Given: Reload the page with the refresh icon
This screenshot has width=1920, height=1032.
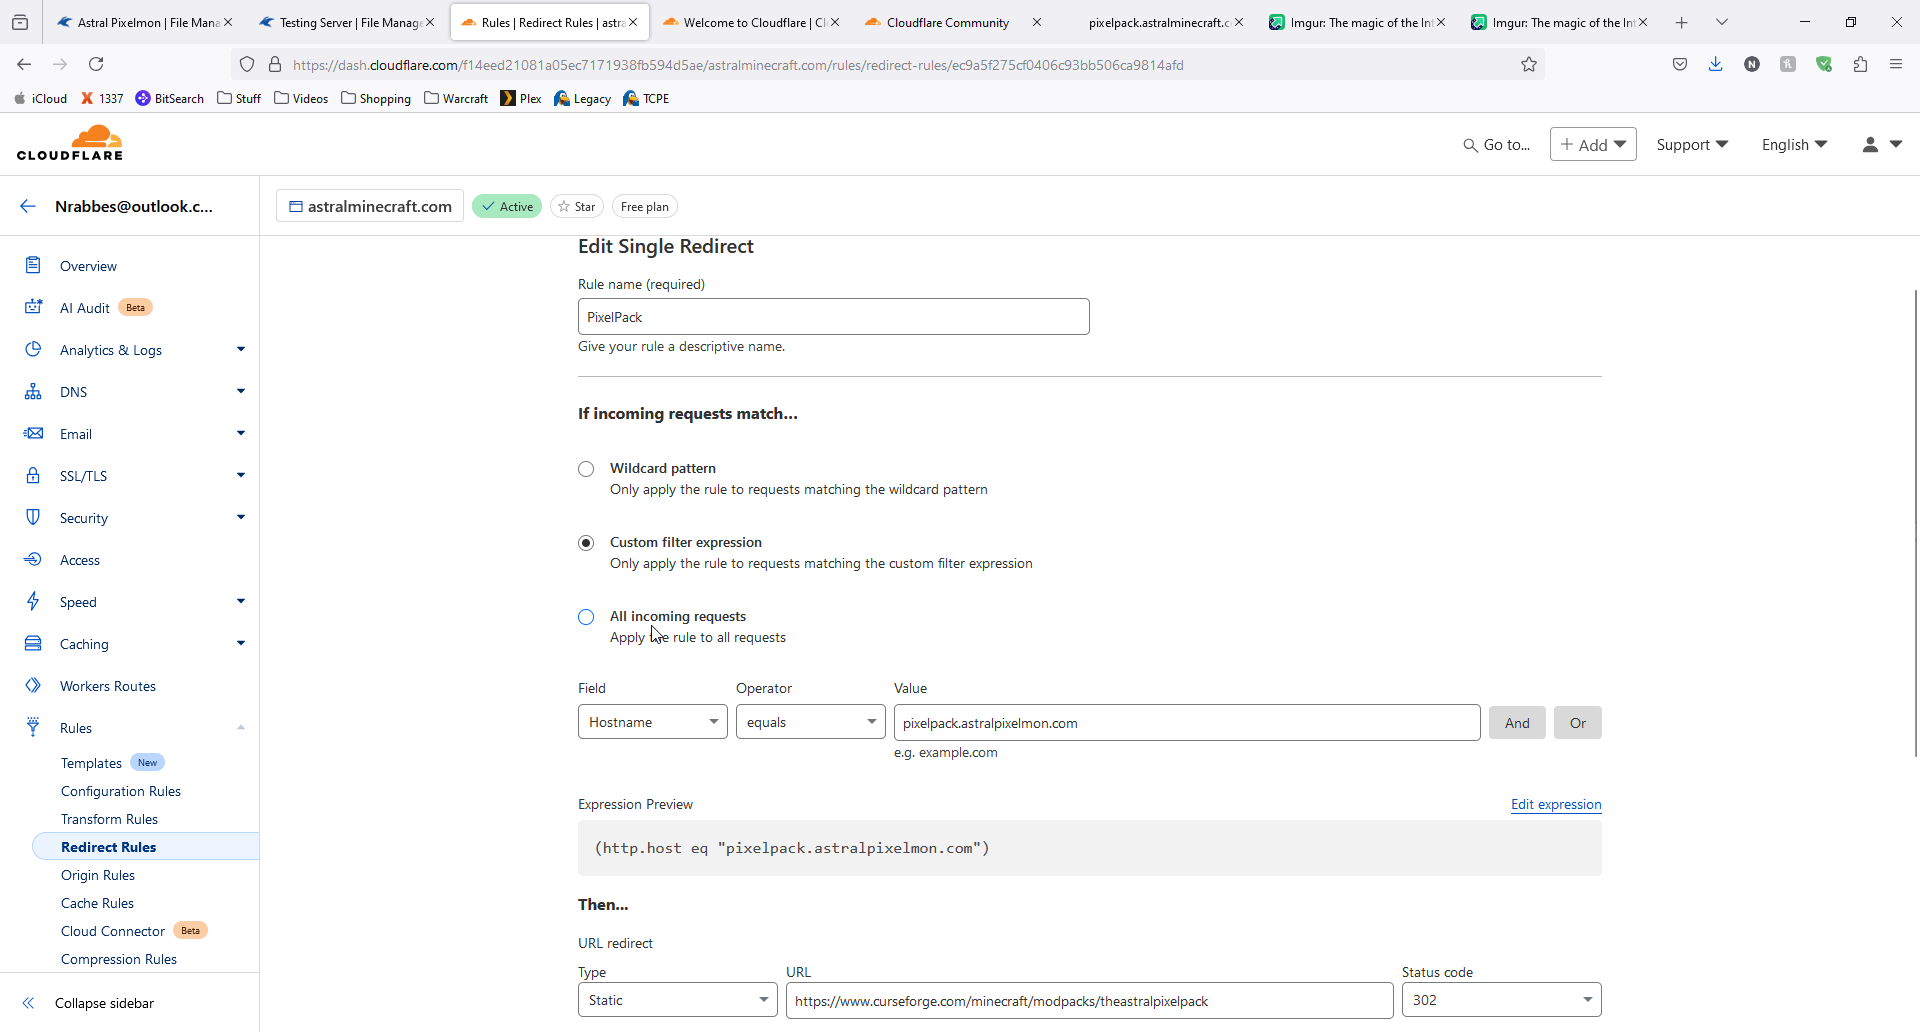Looking at the screenshot, I should coord(96,64).
